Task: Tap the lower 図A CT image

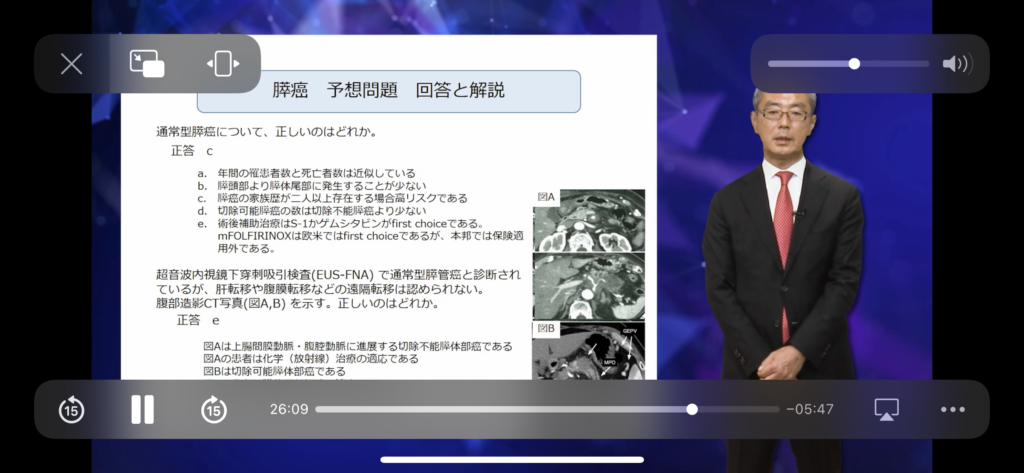Action: click(588, 286)
